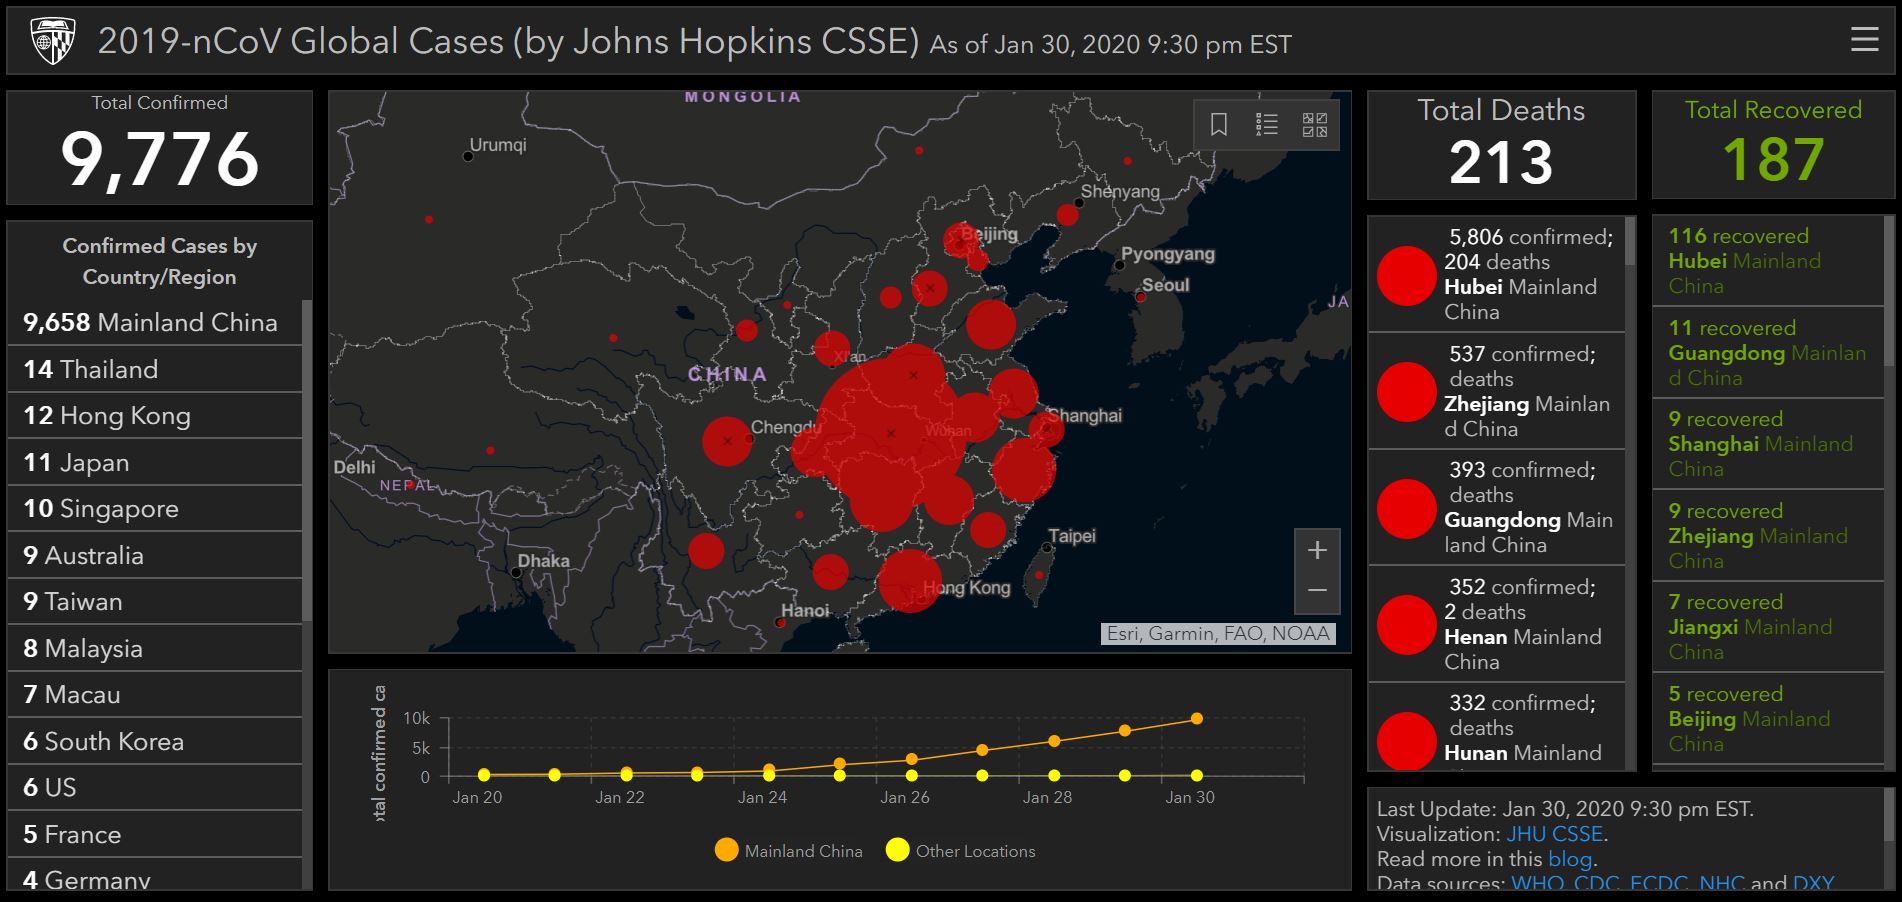Image resolution: width=1902 pixels, height=902 pixels.
Task: Click the country list scrollbar
Action: click(307, 460)
